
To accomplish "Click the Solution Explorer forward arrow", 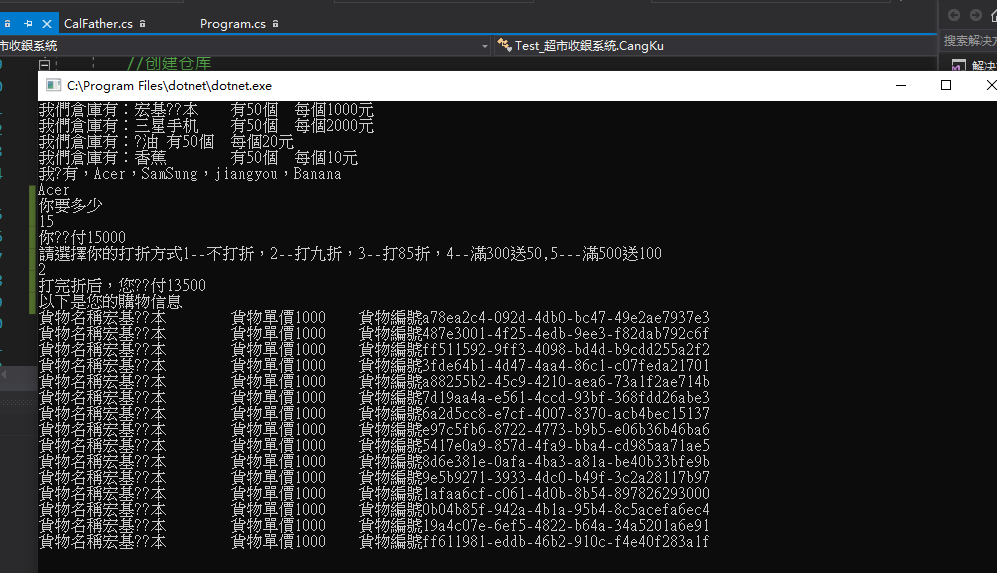I will click(x=975, y=15).
